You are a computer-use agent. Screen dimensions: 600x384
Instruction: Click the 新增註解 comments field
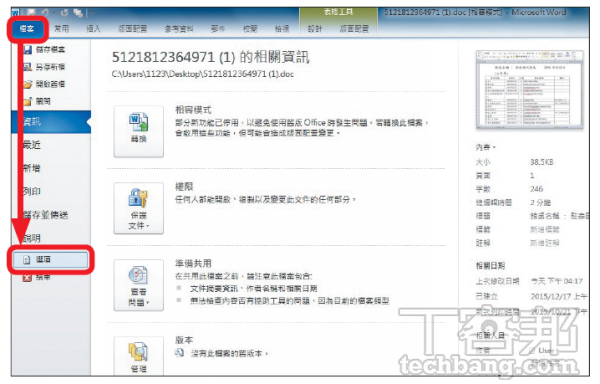coord(545,243)
